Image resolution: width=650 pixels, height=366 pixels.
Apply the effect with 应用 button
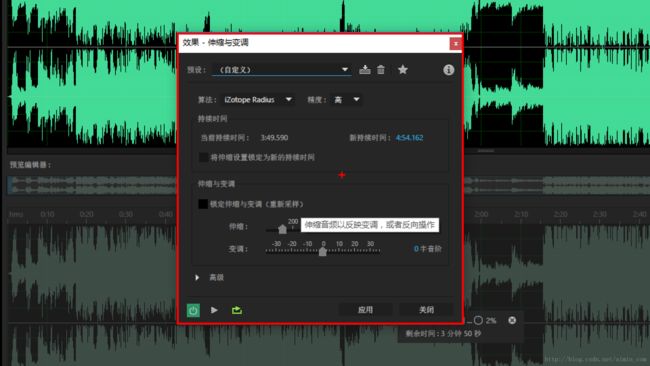click(365, 310)
